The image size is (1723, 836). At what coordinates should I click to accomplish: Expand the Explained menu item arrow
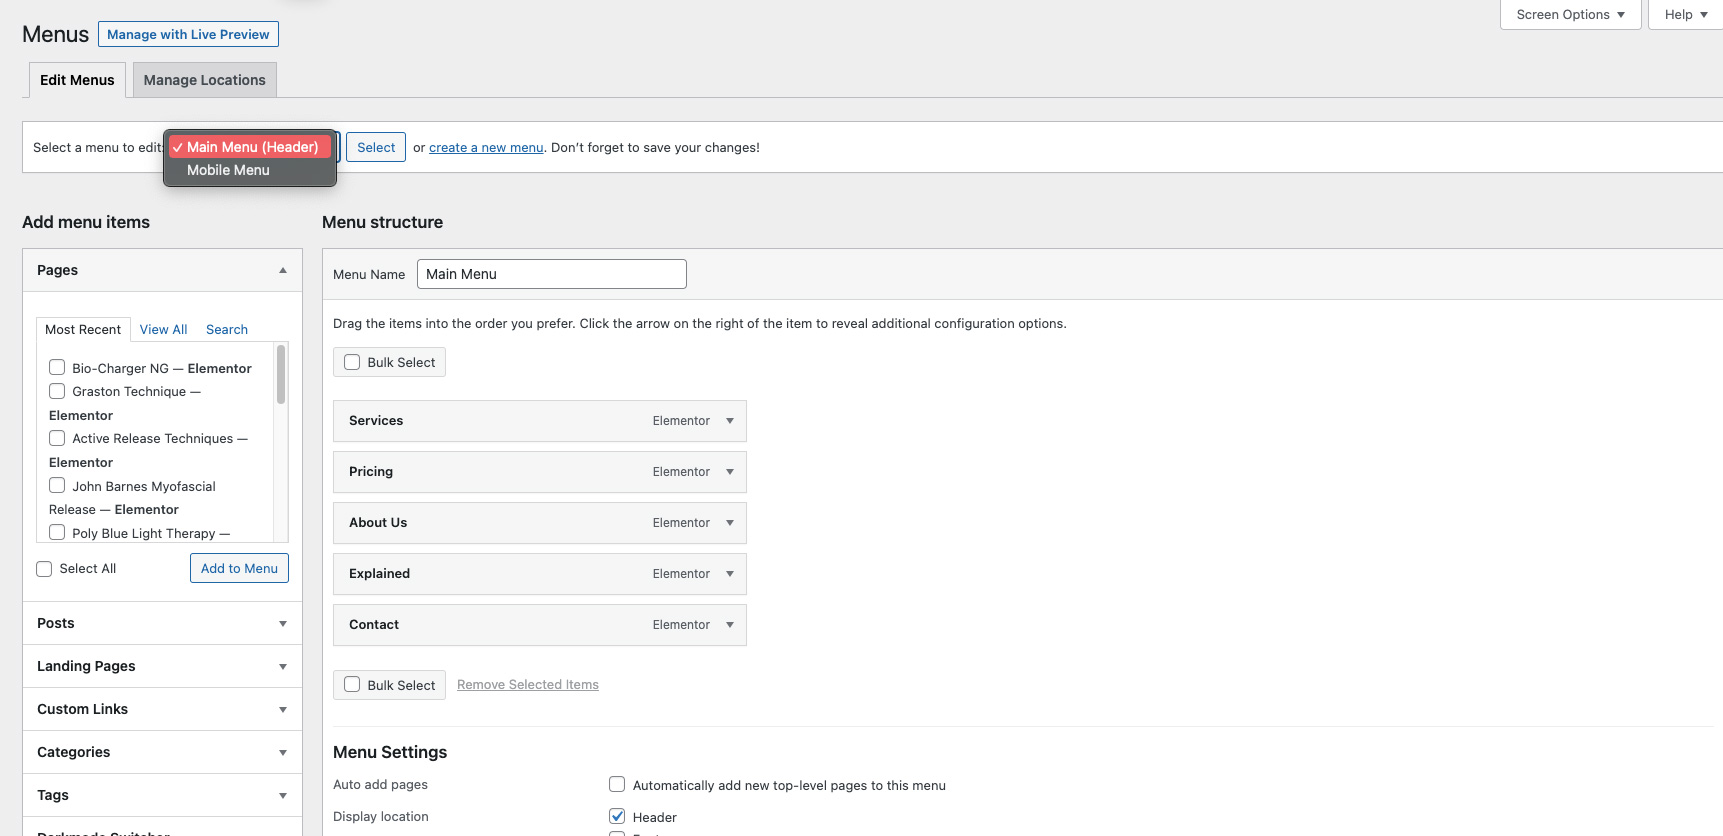[x=730, y=574]
